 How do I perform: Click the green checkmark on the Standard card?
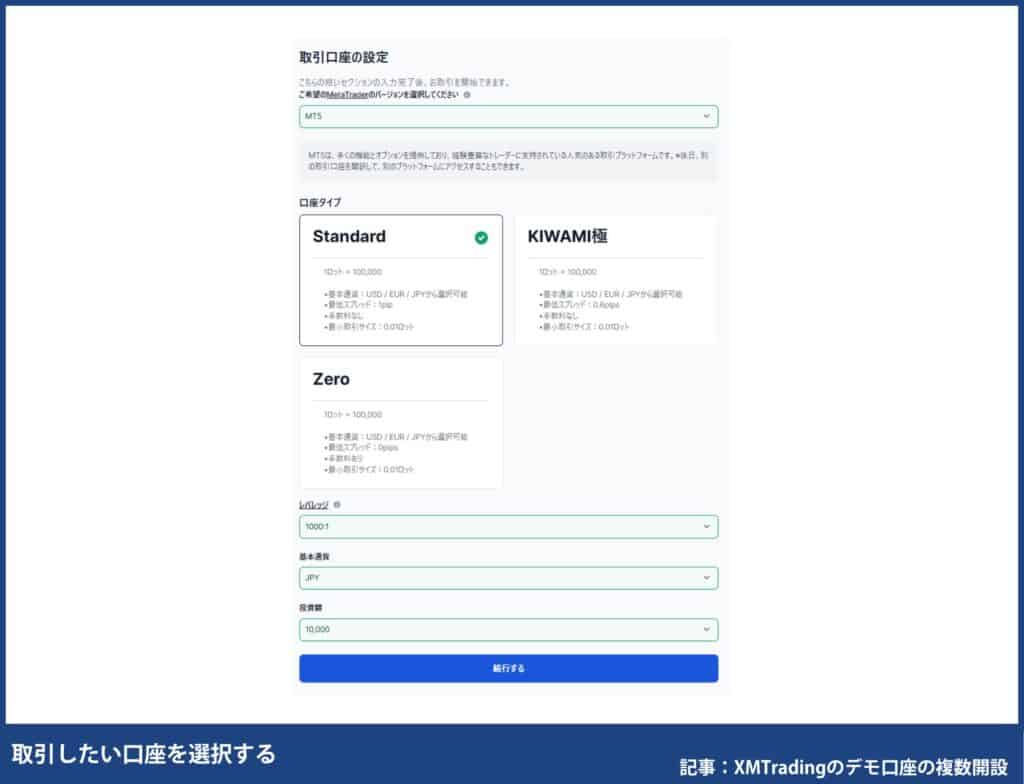[x=481, y=237]
